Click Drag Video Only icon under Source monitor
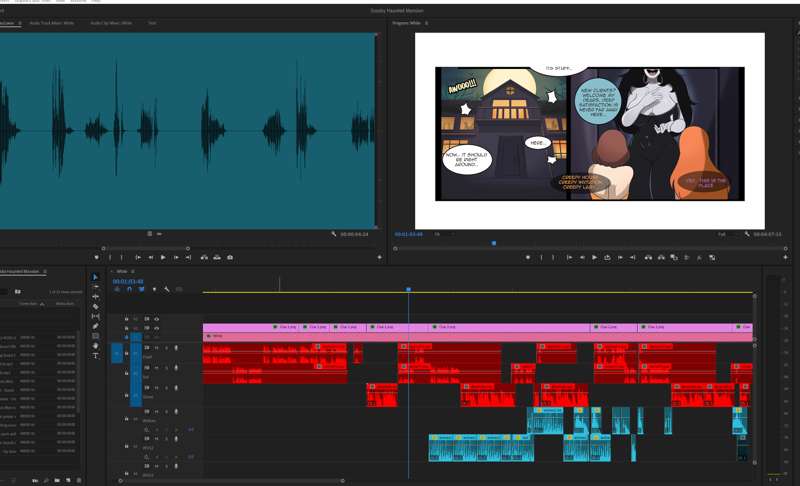Image resolution: width=800 pixels, height=486 pixels. [149, 234]
